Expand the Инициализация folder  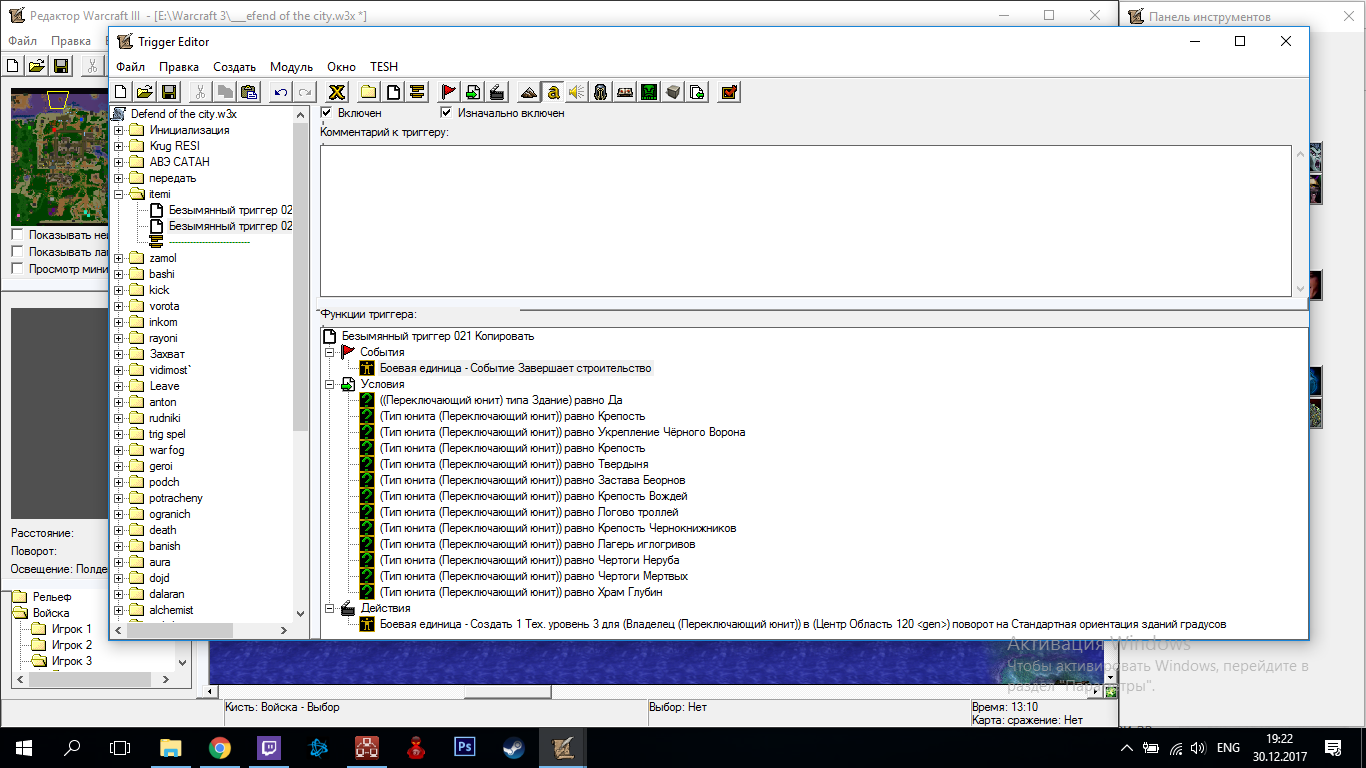[119, 130]
